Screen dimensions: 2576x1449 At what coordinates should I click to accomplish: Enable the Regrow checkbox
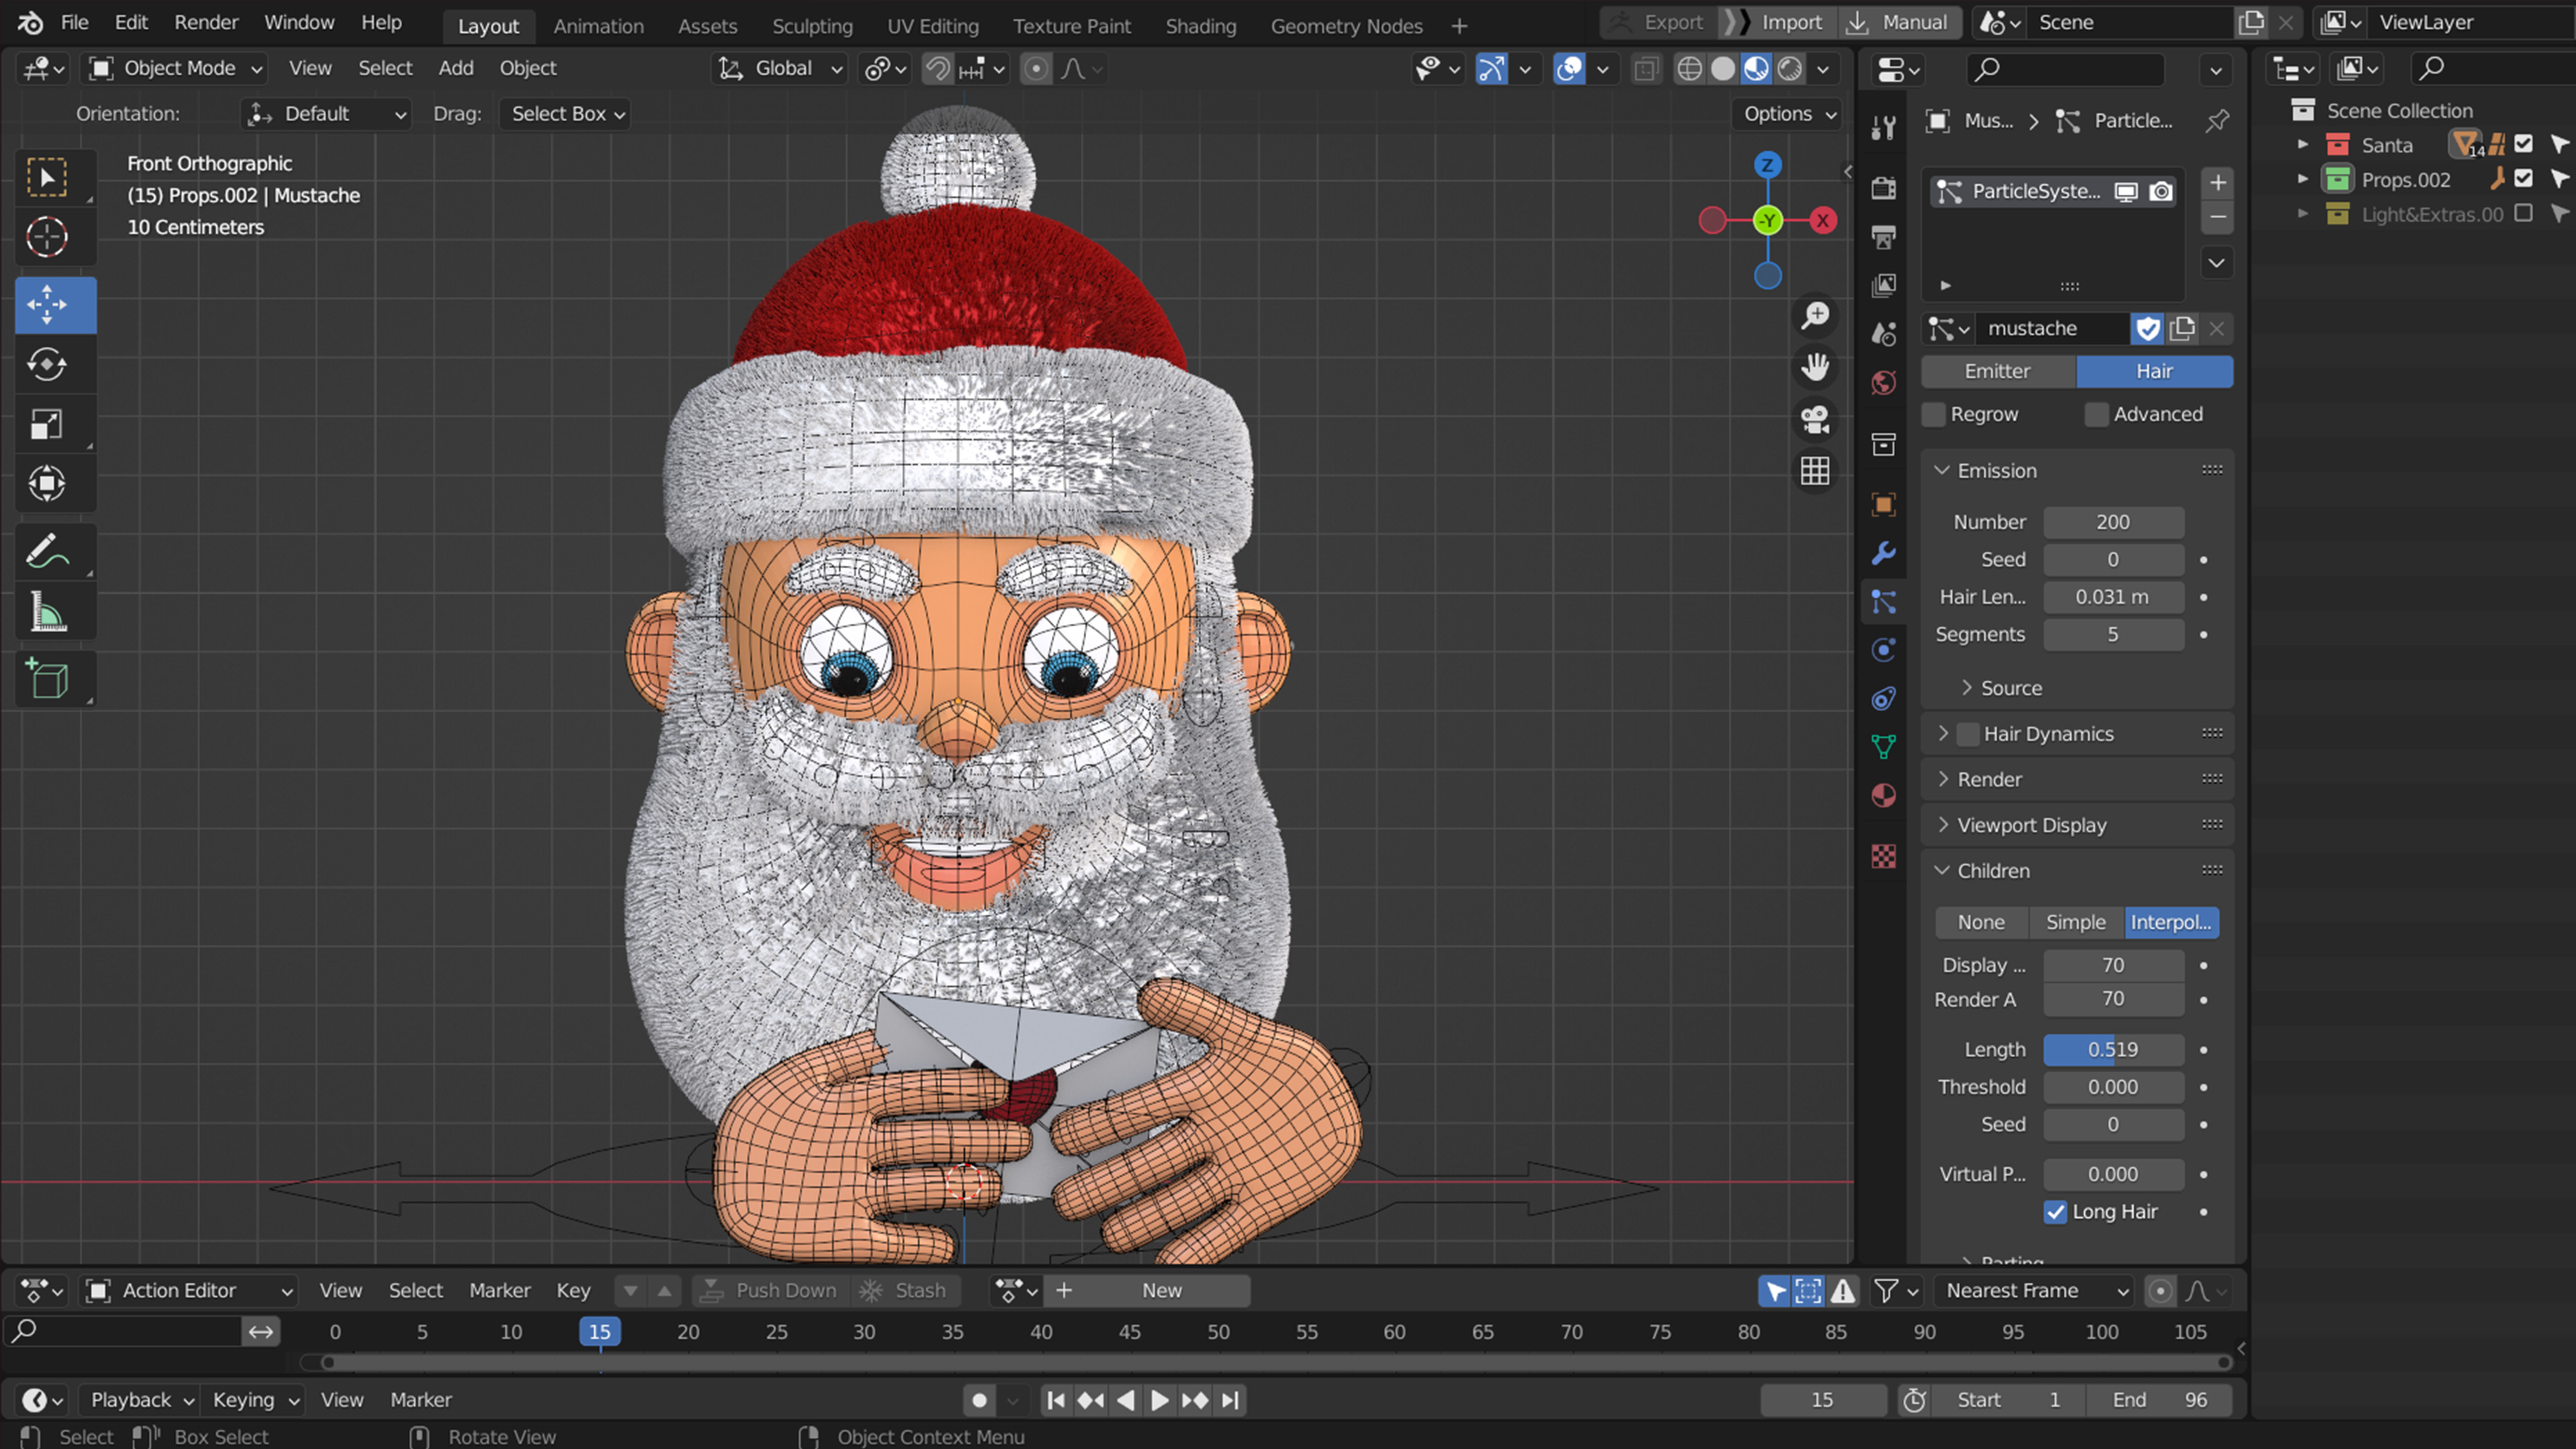point(1934,414)
